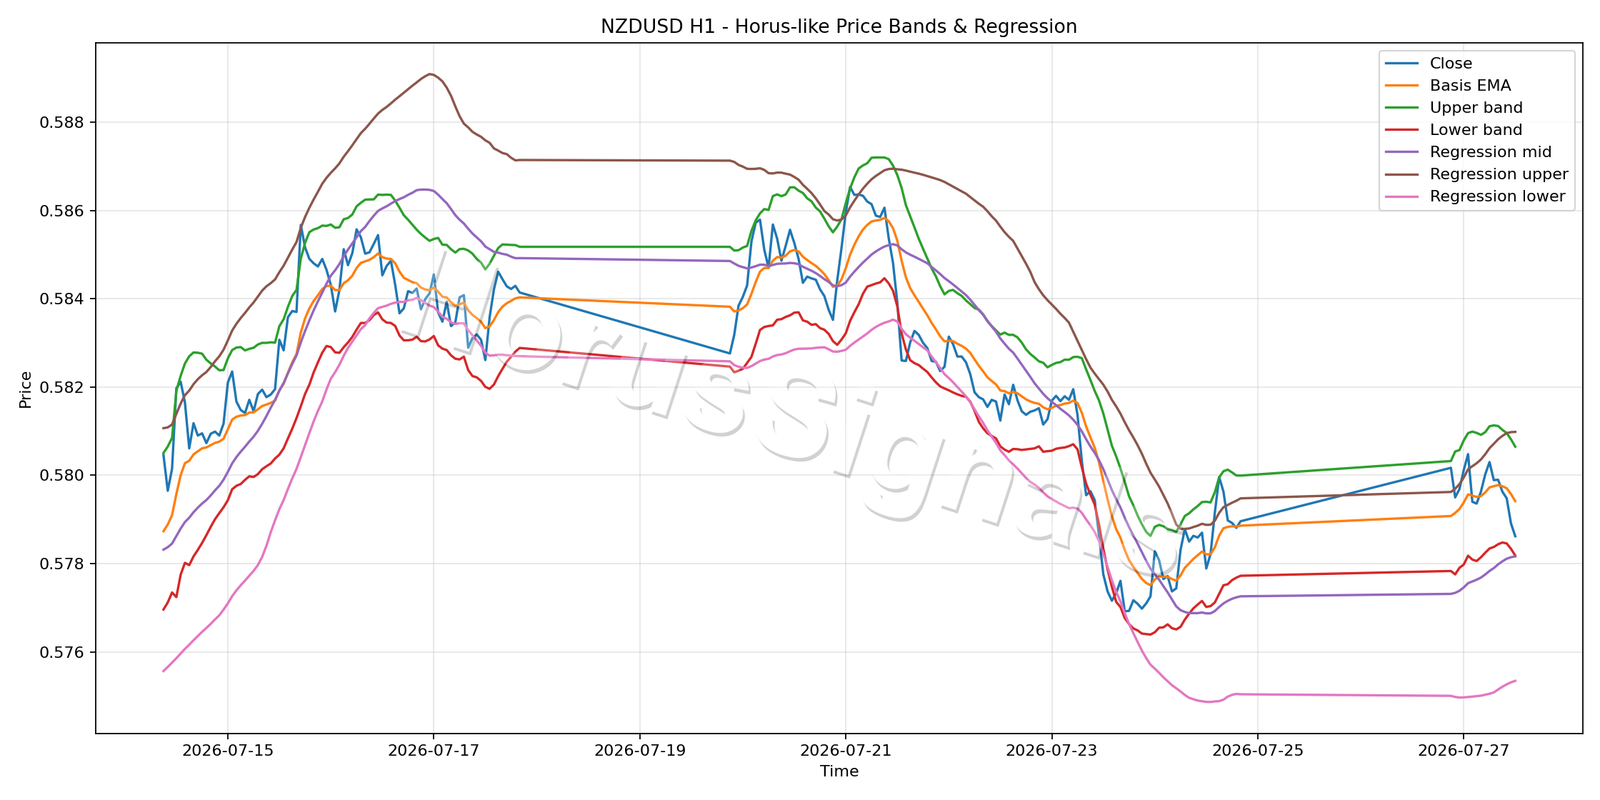Image resolution: width=1600 pixels, height=800 pixels.
Task: Click the green Upper band legend line
Action: coord(1402,108)
